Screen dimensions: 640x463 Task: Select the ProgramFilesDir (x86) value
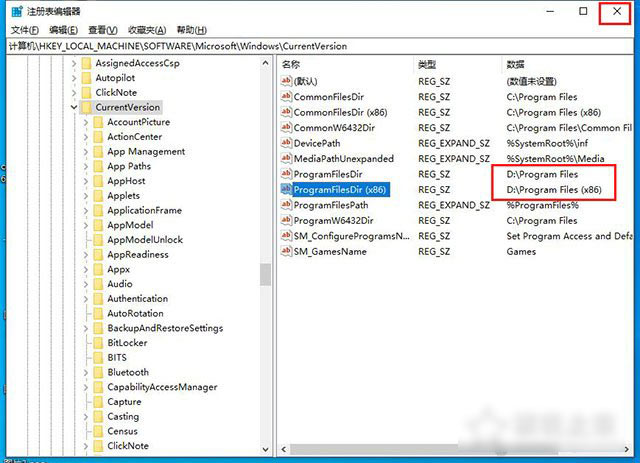(x=340, y=189)
